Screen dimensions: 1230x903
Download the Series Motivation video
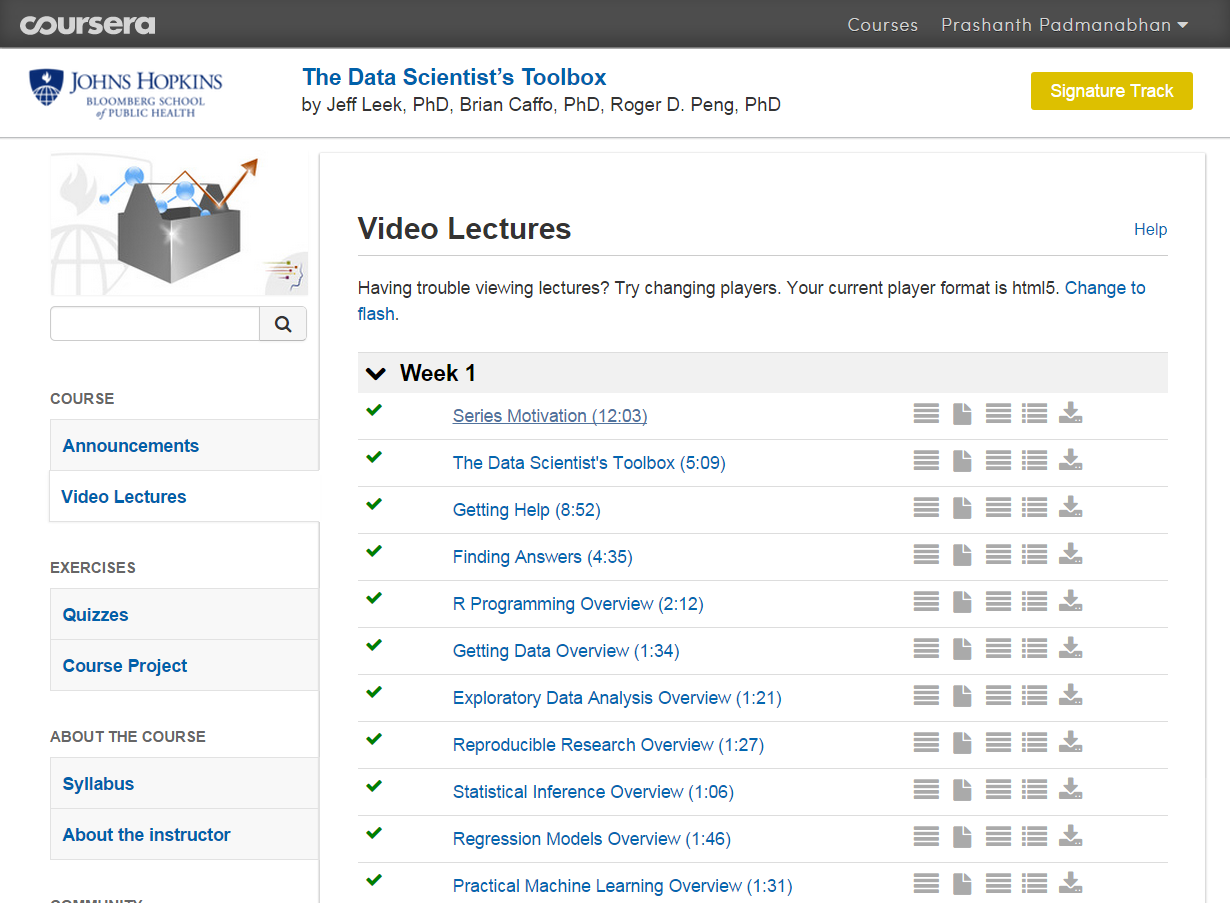pos(1071,413)
